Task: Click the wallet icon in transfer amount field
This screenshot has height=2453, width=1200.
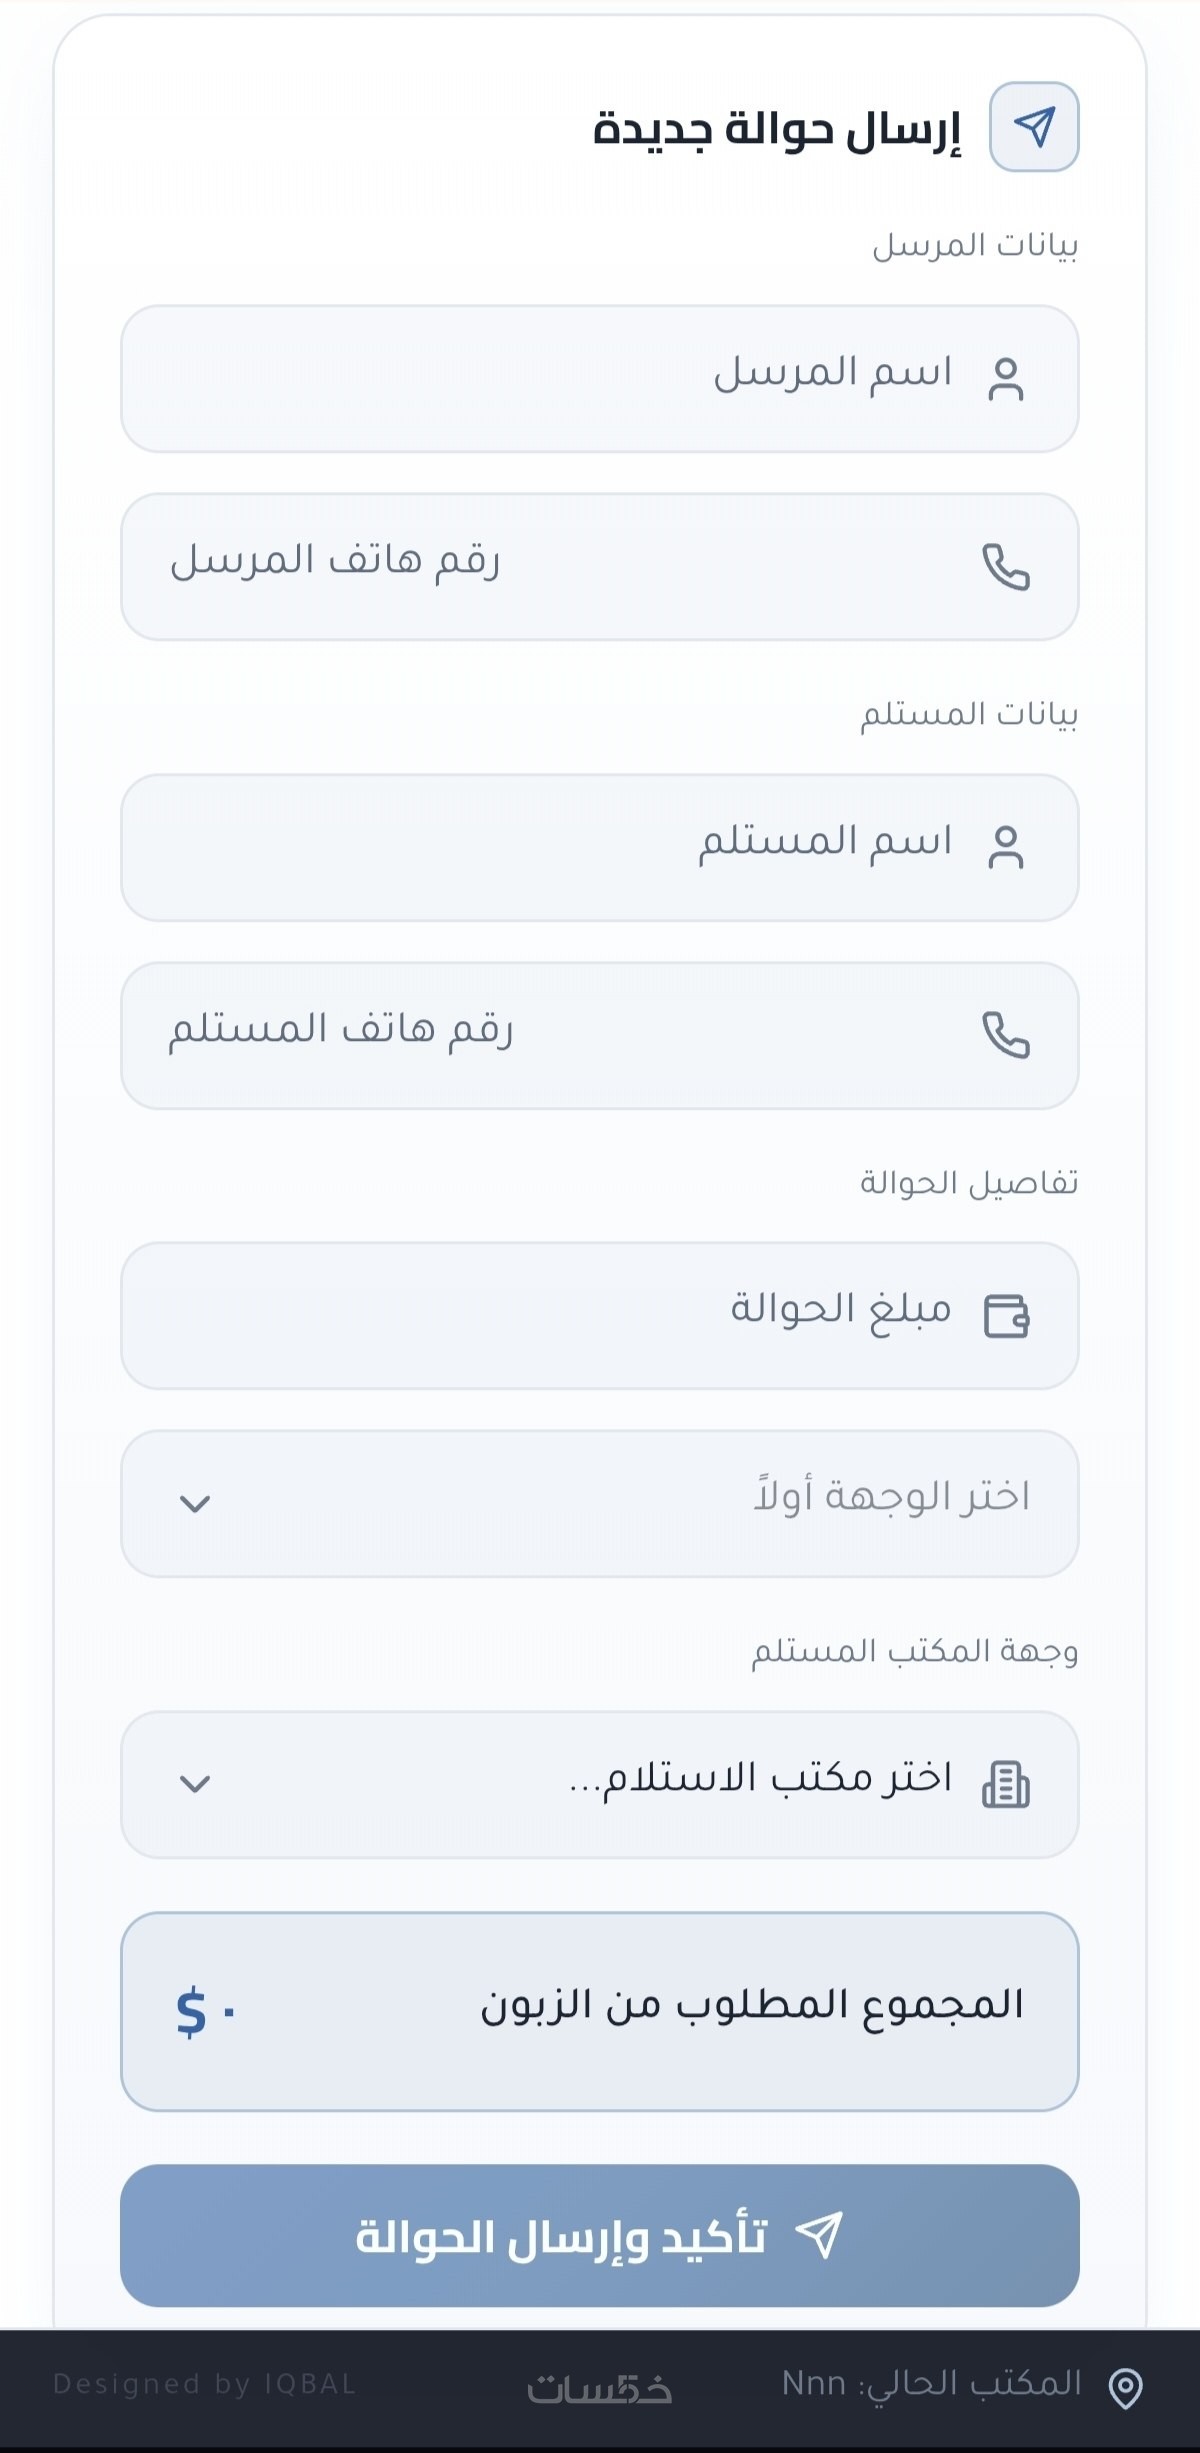Action: coord(1007,1316)
